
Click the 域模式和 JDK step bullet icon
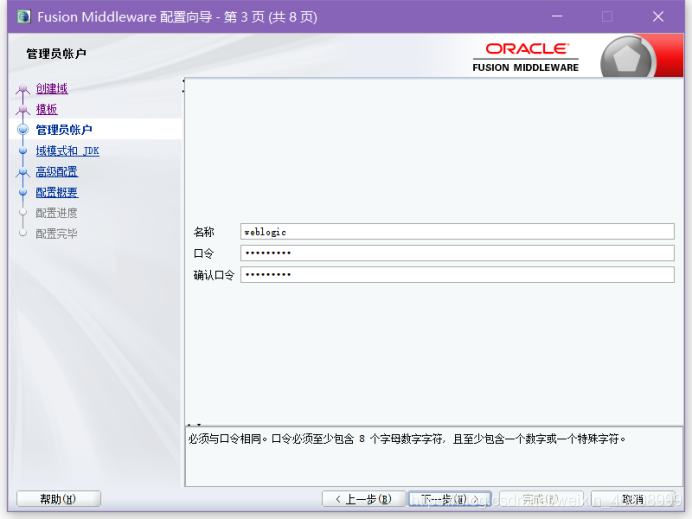[23, 150]
